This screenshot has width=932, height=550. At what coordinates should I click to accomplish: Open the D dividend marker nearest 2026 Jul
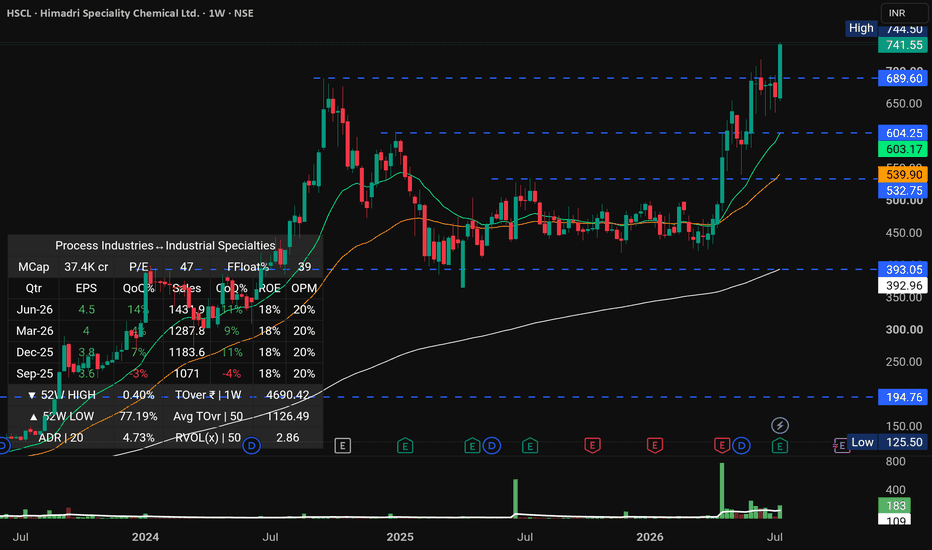(x=741, y=445)
